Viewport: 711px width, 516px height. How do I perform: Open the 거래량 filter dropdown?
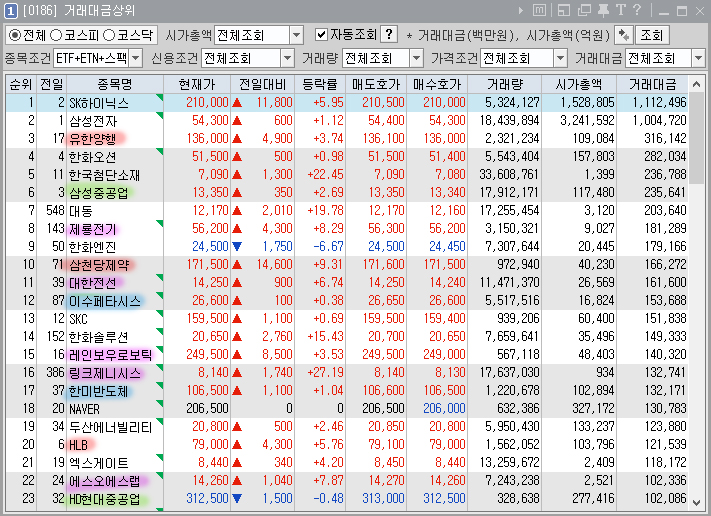416,58
